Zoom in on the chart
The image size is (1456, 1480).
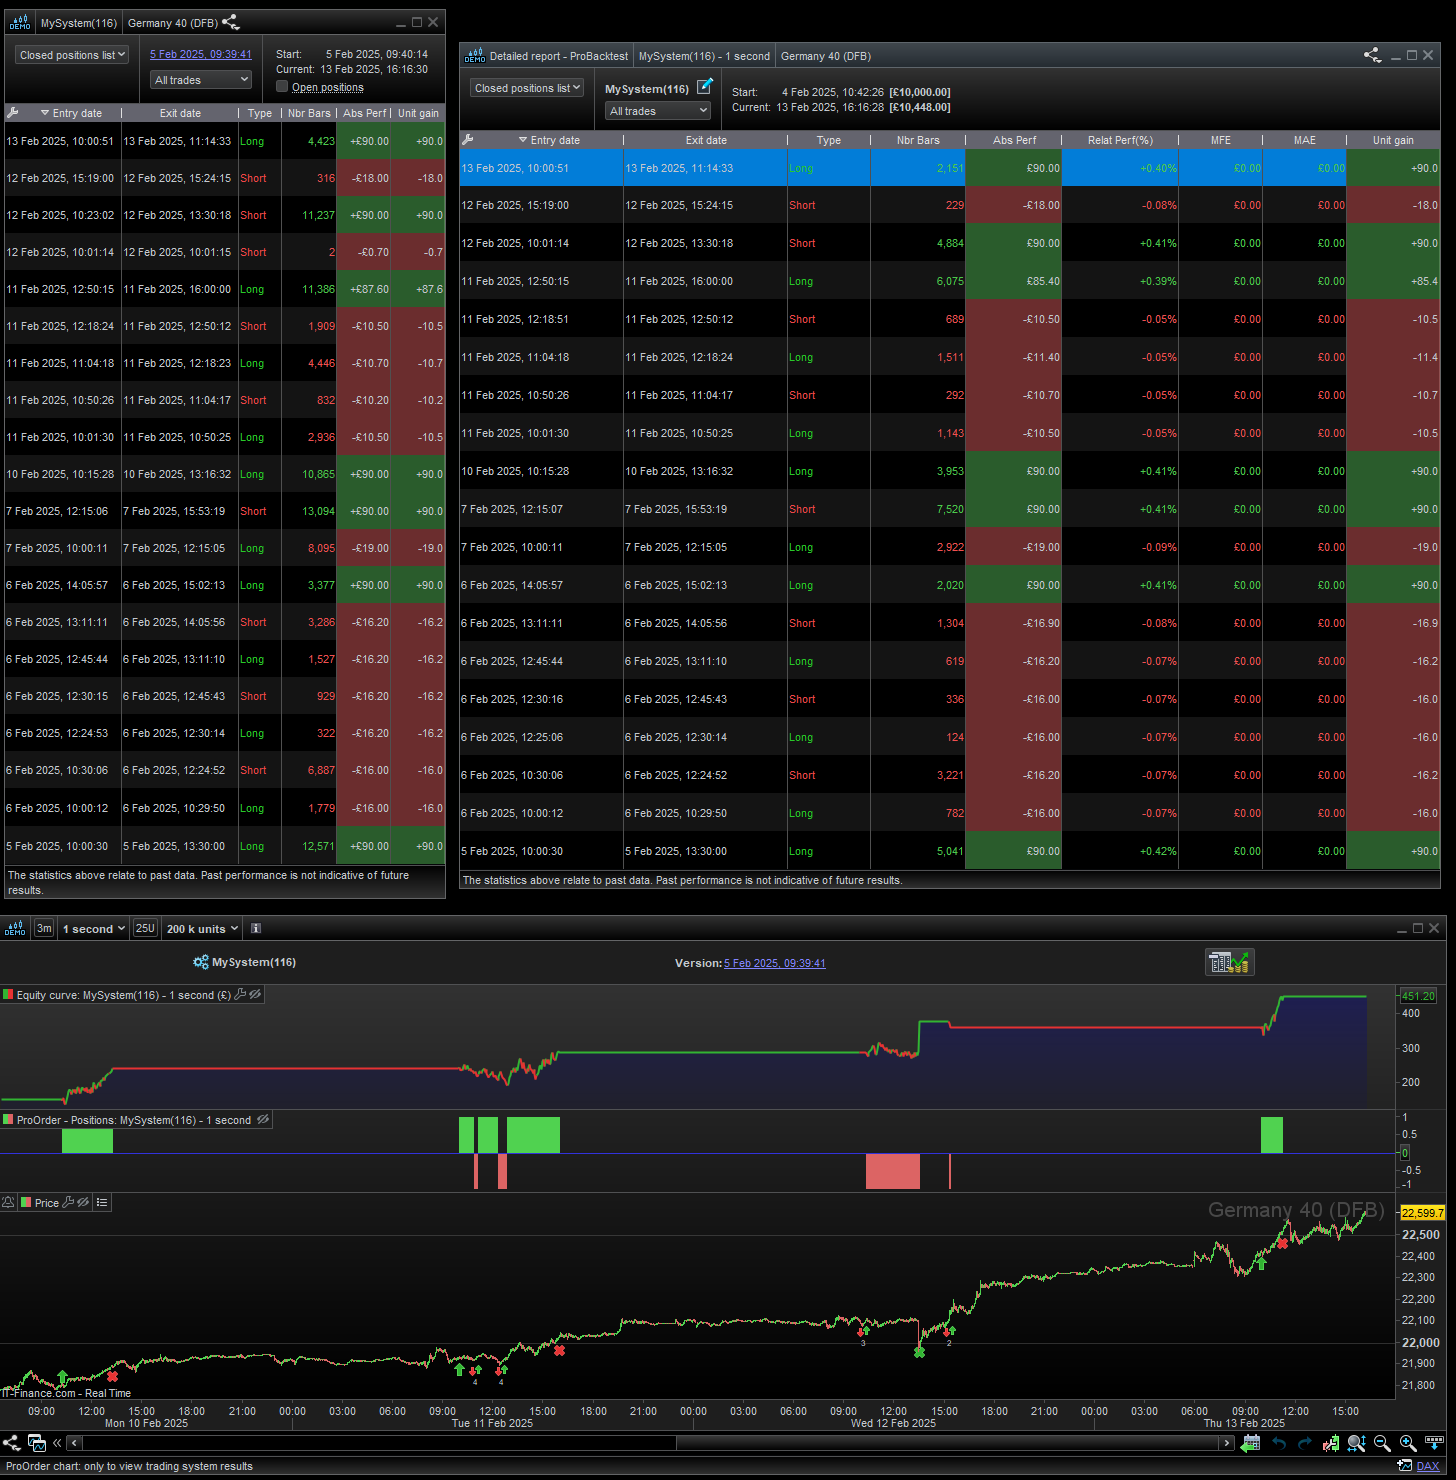coord(1408,1442)
